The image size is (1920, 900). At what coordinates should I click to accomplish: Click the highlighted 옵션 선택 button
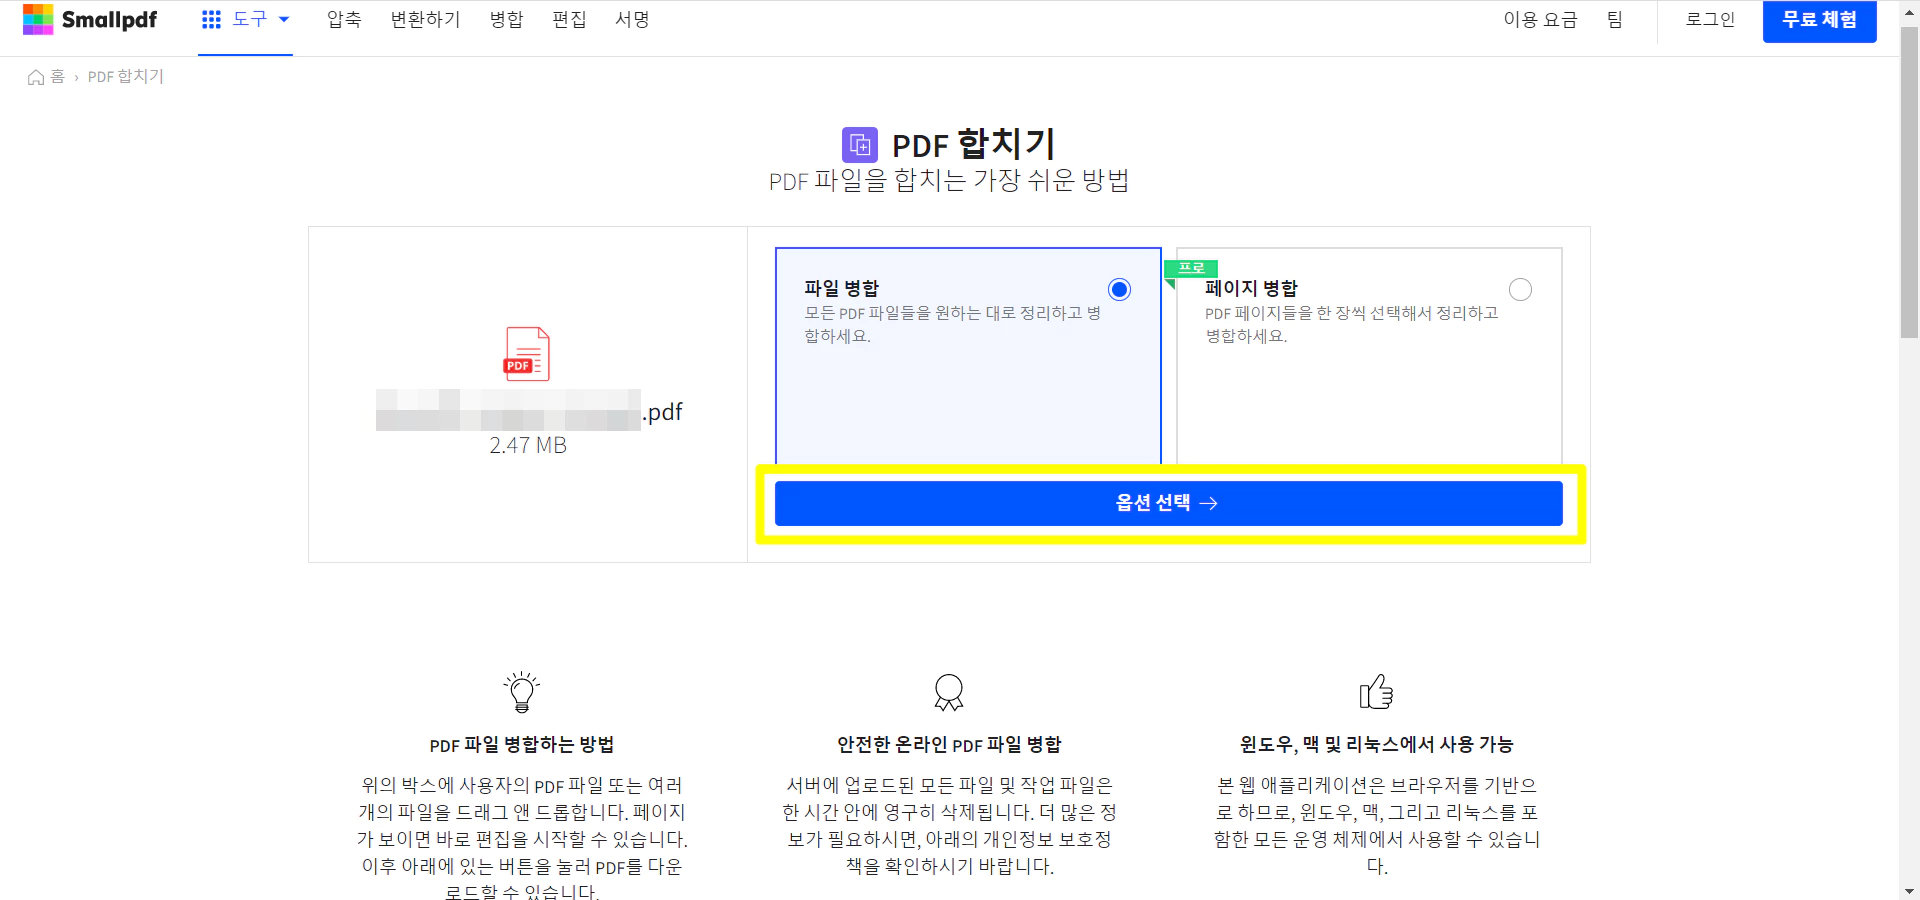click(x=1167, y=503)
